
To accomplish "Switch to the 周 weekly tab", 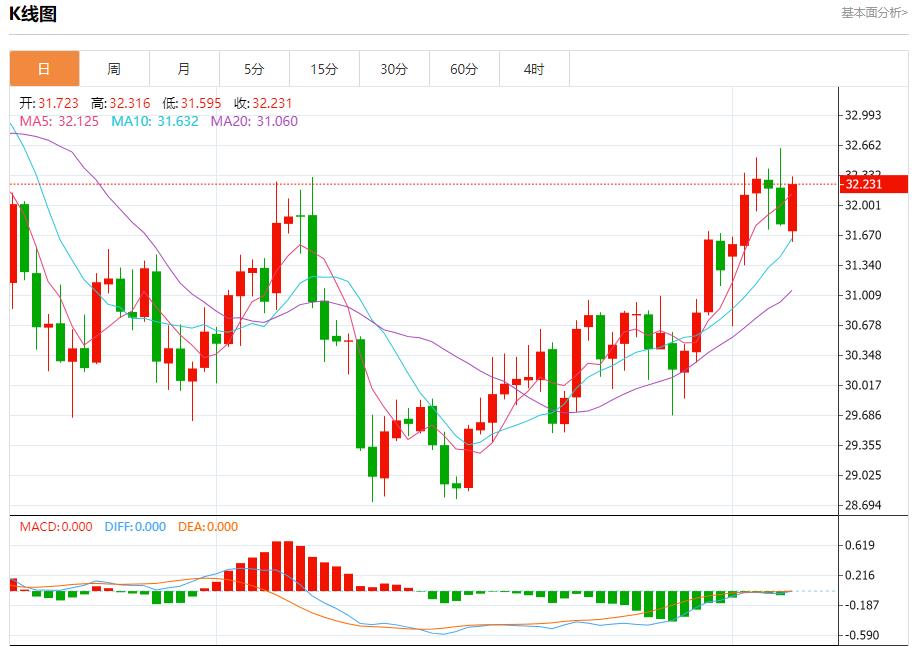I will (x=114, y=69).
